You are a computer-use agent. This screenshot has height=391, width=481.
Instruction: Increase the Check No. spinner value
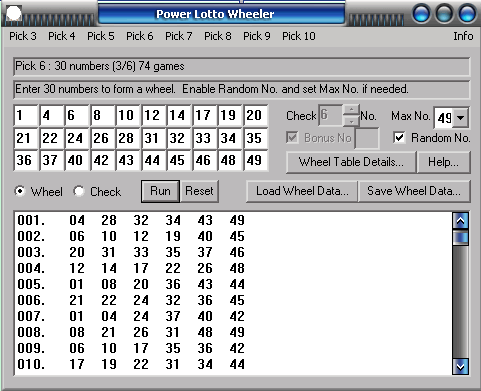pyautogui.click(x=351, y=110)
